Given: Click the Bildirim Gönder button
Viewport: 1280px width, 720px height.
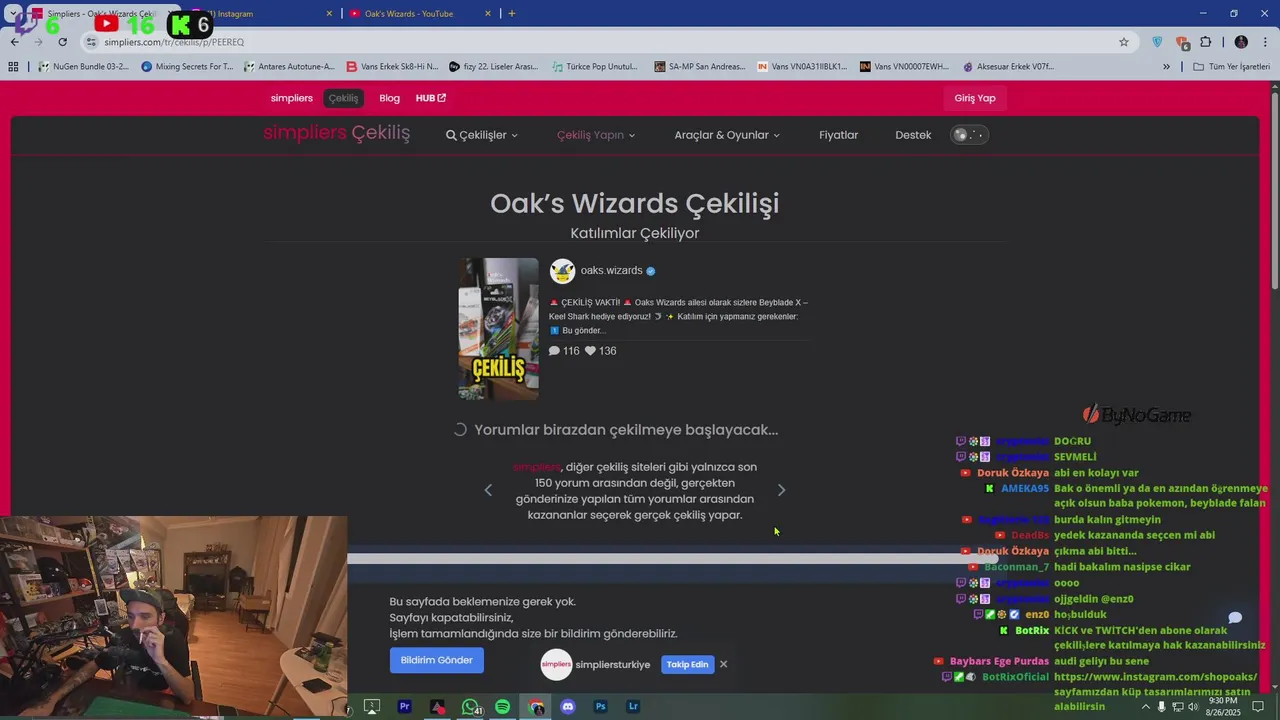Looking at the screenshot, I should tap(436, 660).
